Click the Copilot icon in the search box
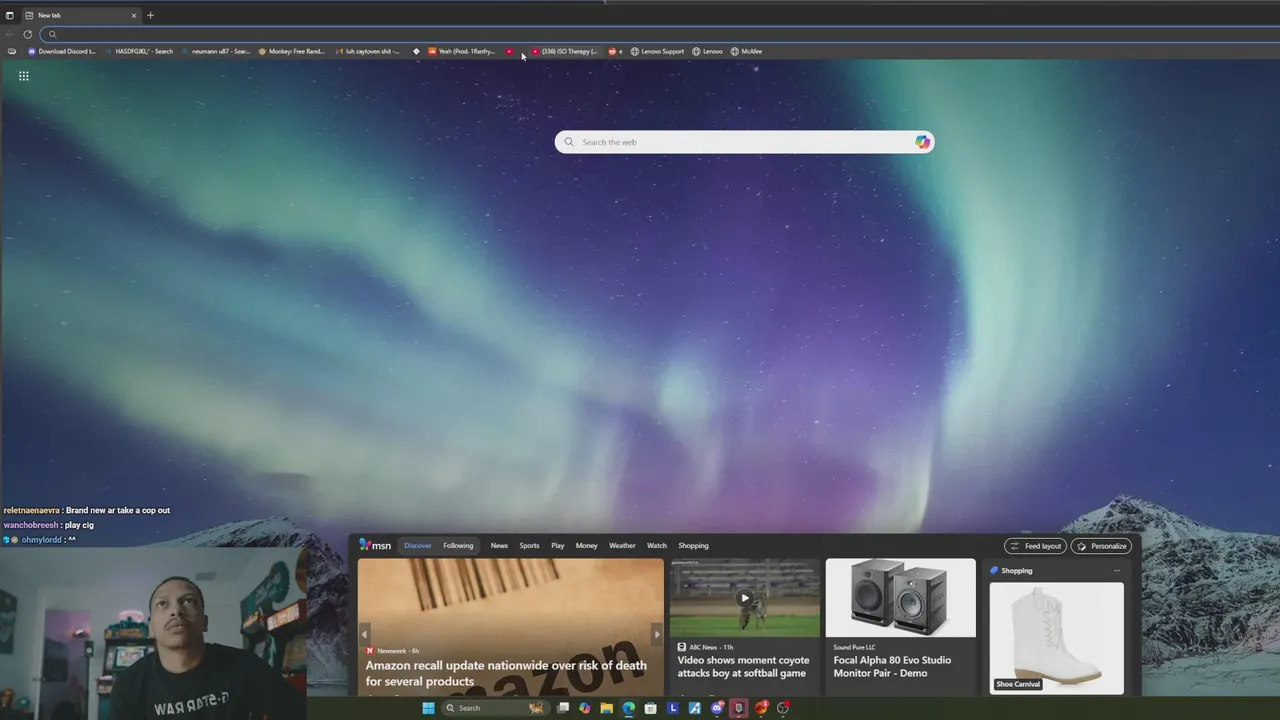Screen dimensions: 1280x720 point(922,142)
